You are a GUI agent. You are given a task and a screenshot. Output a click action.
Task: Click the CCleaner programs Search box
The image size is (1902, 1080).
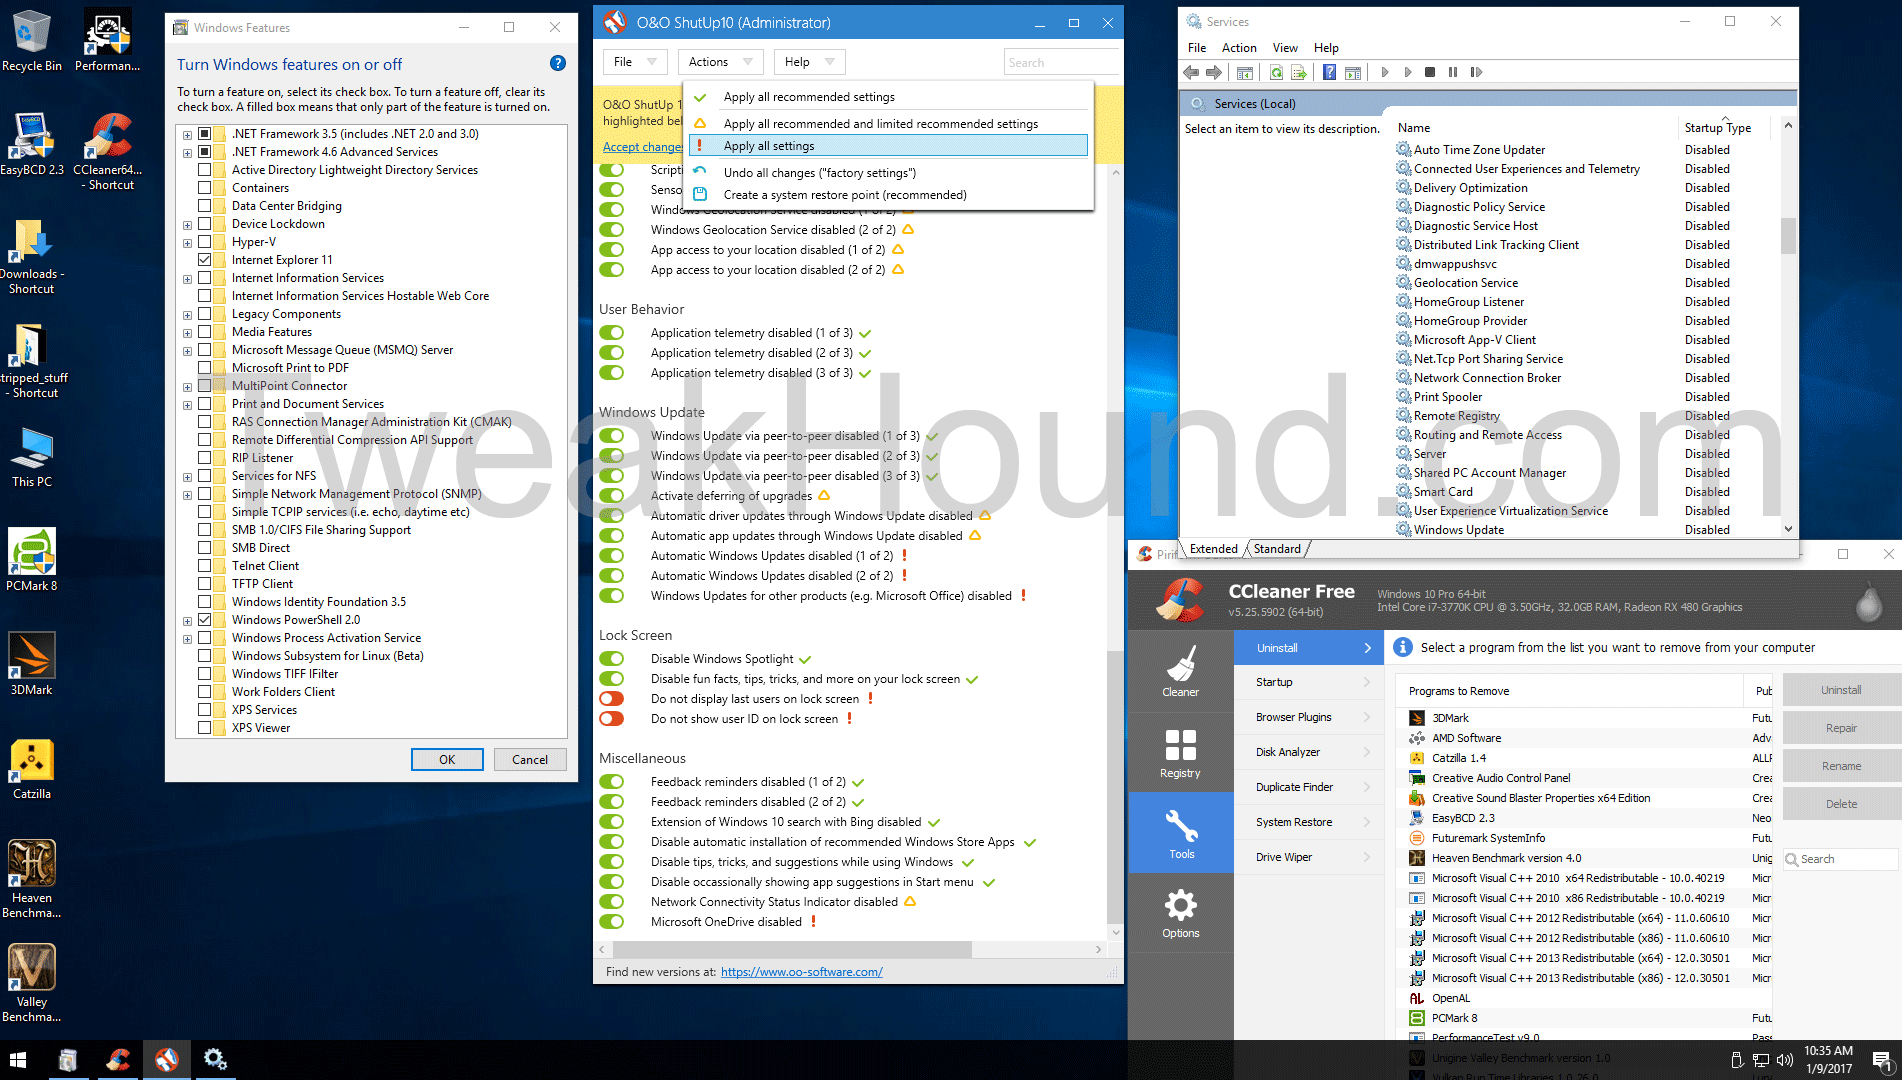pos(1841,859)
